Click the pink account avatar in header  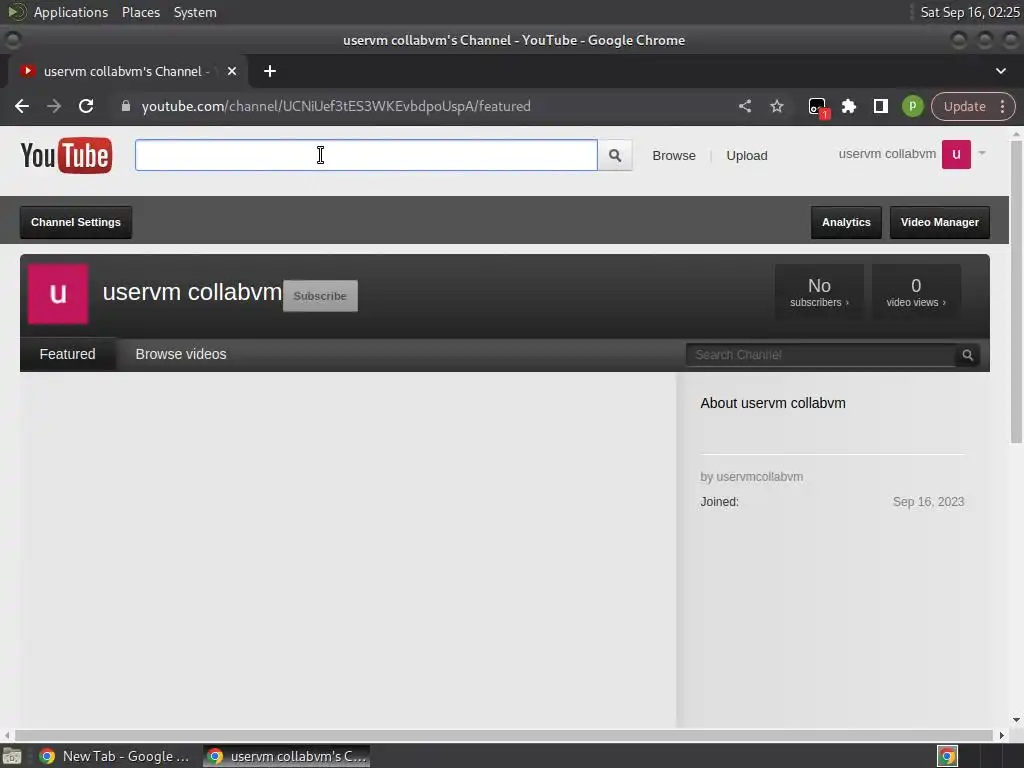coord(956,155)
